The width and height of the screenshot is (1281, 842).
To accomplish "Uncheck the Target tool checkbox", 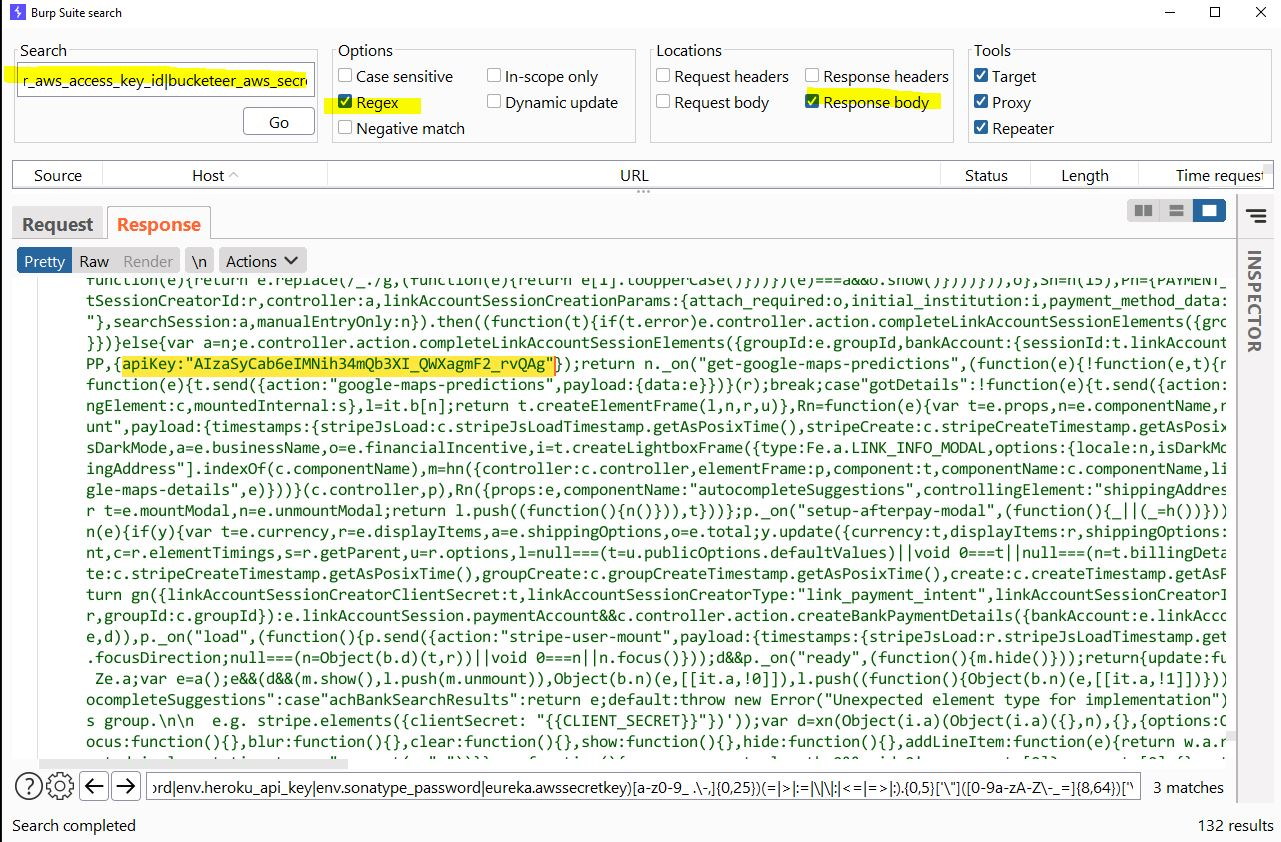I will pos(981,76).
